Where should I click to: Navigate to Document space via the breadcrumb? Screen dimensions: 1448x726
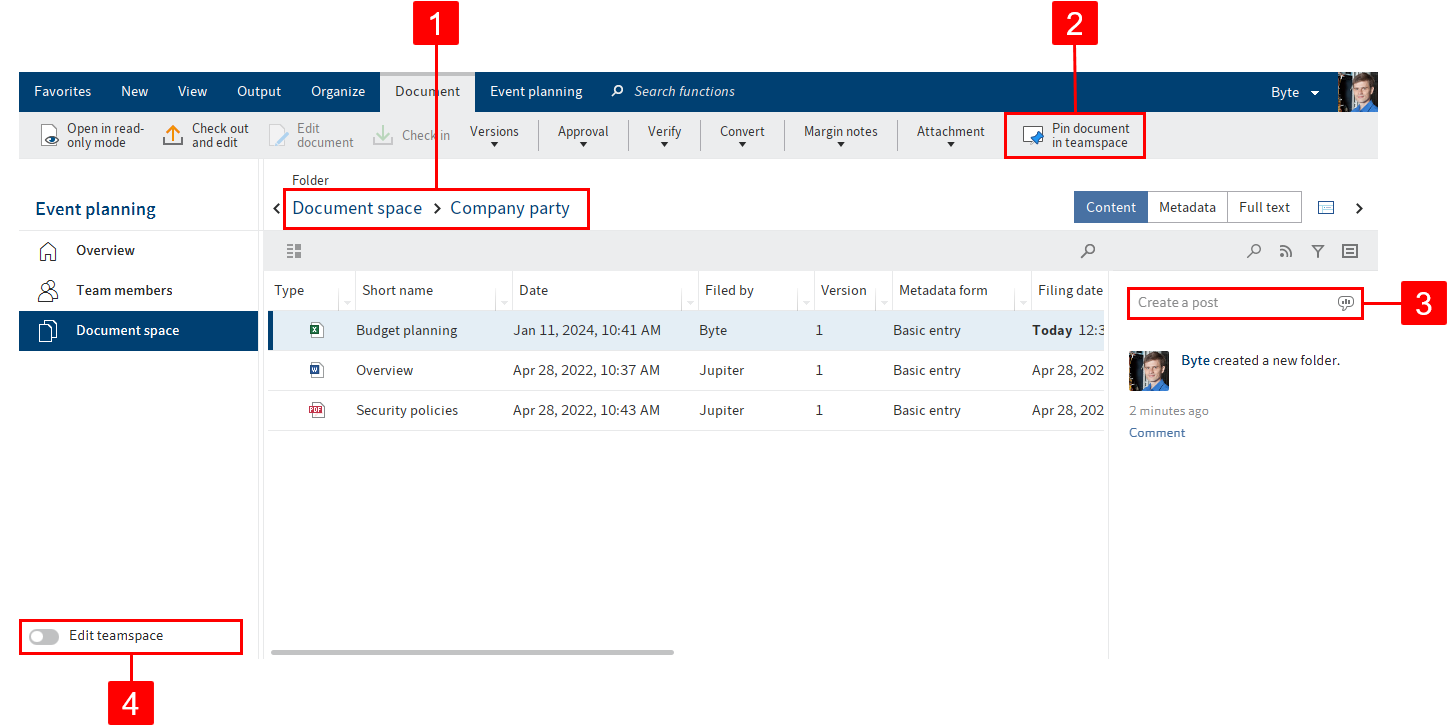coord(357,208)
